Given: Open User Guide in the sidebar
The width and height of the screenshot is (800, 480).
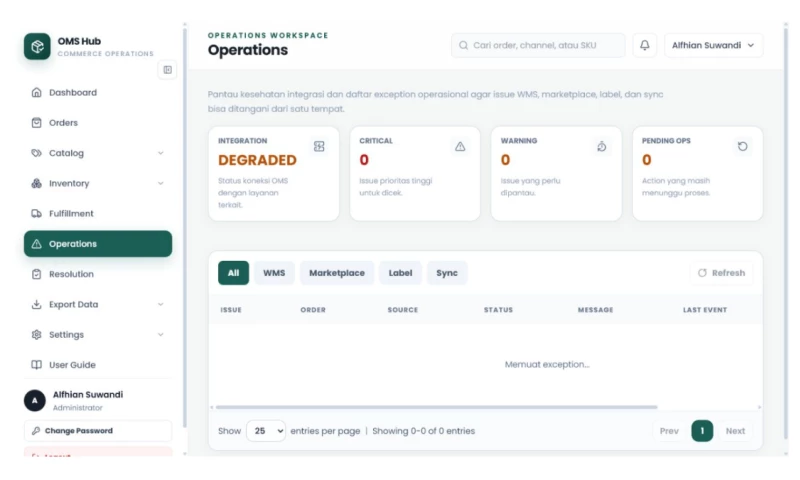Looking at the screenshot, I should (98, 365).
